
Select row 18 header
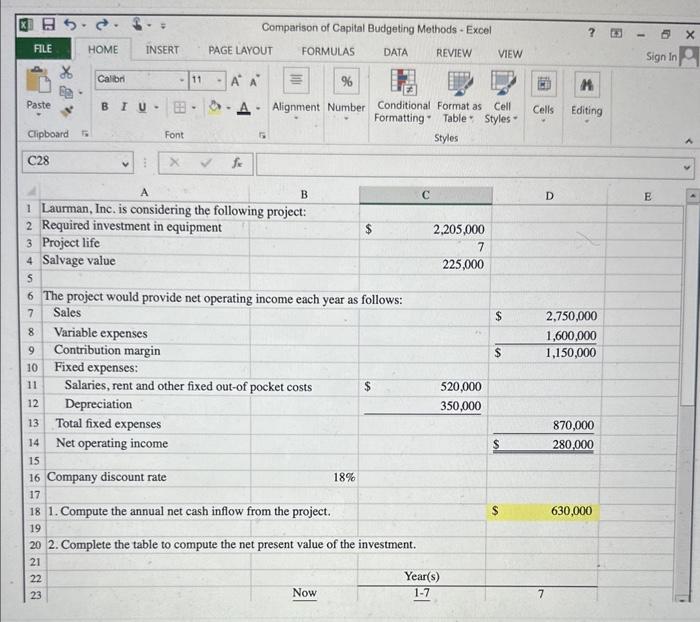coord(35,511)
